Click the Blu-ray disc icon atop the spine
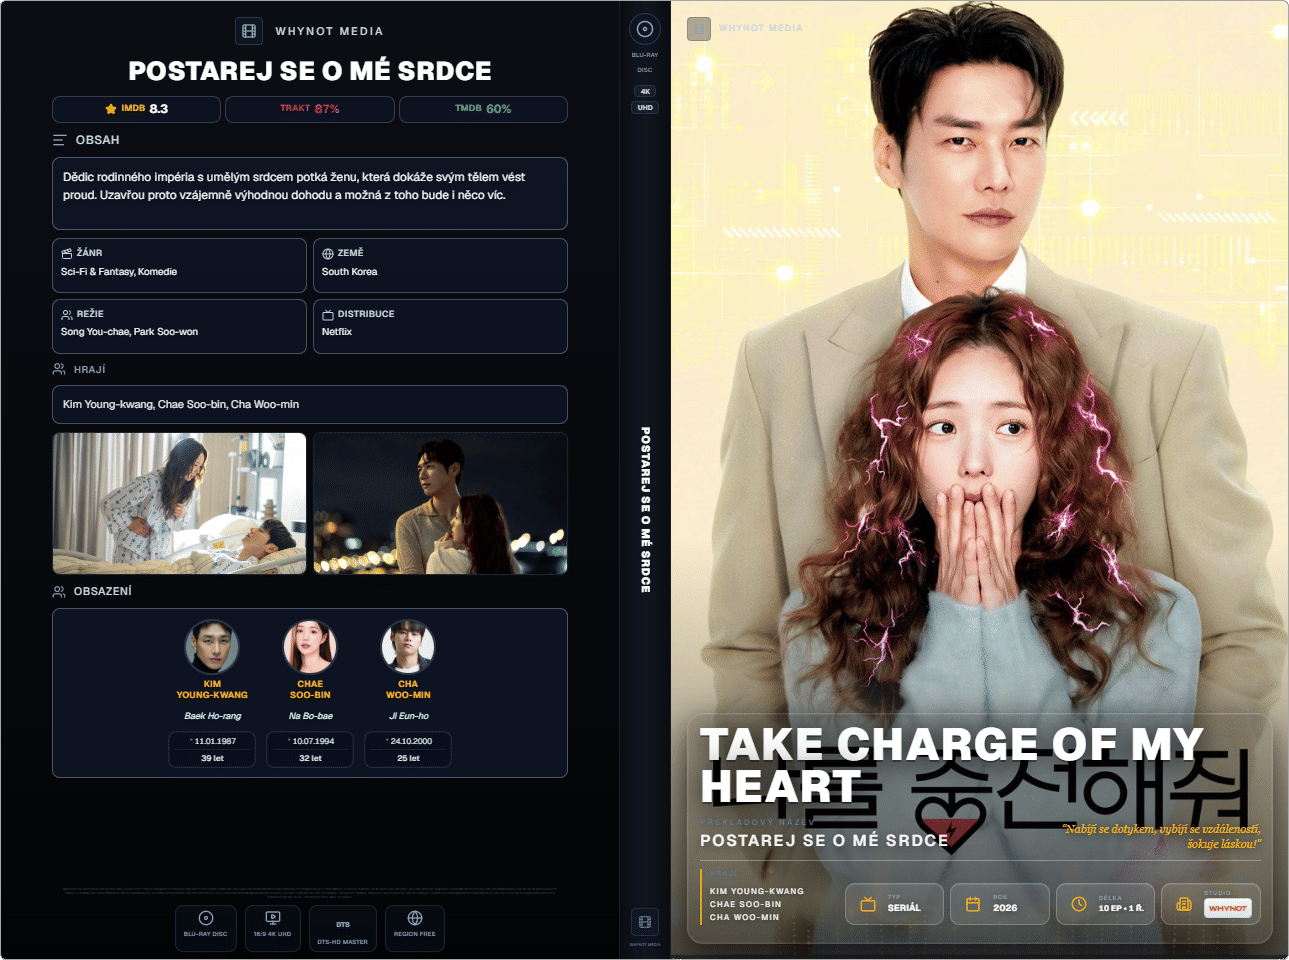 (x=645, y=29)
